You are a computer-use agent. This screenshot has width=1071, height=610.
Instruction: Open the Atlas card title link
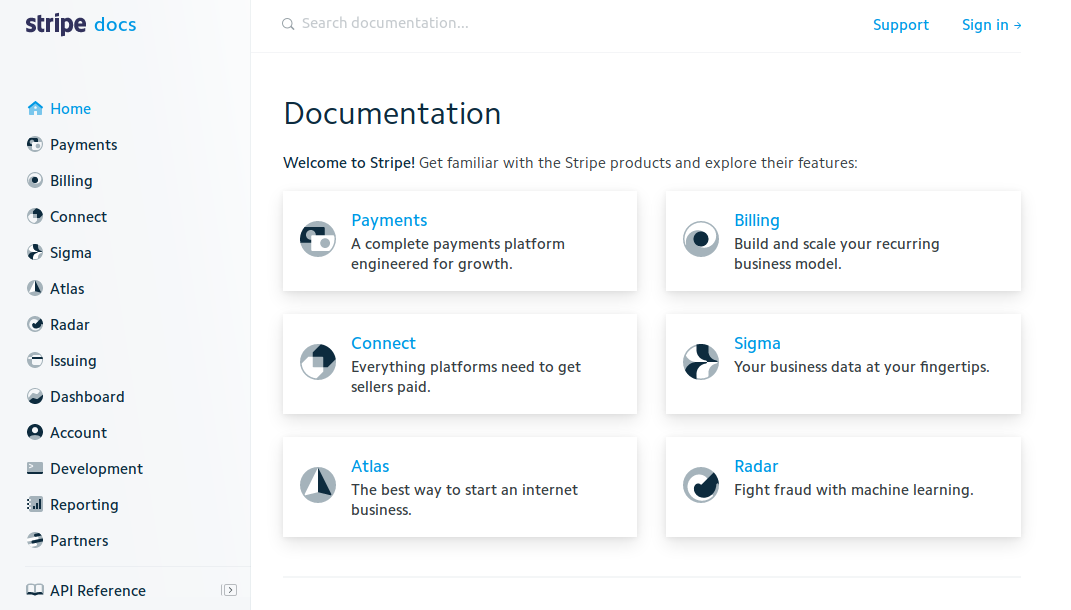(x=370, y=466)
